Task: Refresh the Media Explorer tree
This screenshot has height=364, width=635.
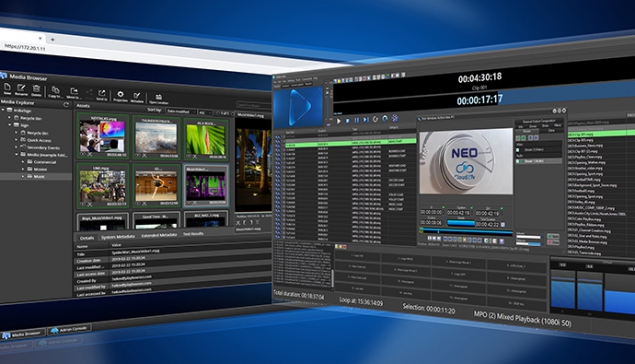Action: coord(66,105)
